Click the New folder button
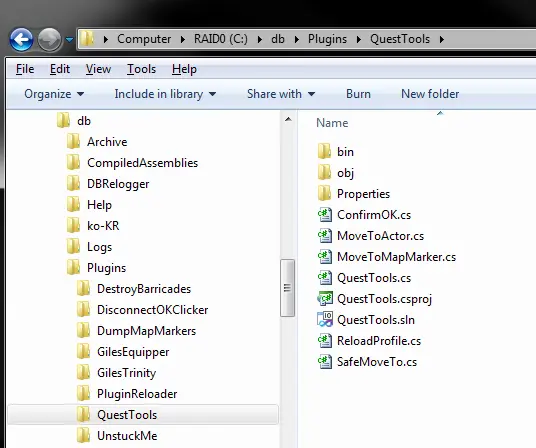The height and width of the screenshot is (448, 536). pos(430,94)
